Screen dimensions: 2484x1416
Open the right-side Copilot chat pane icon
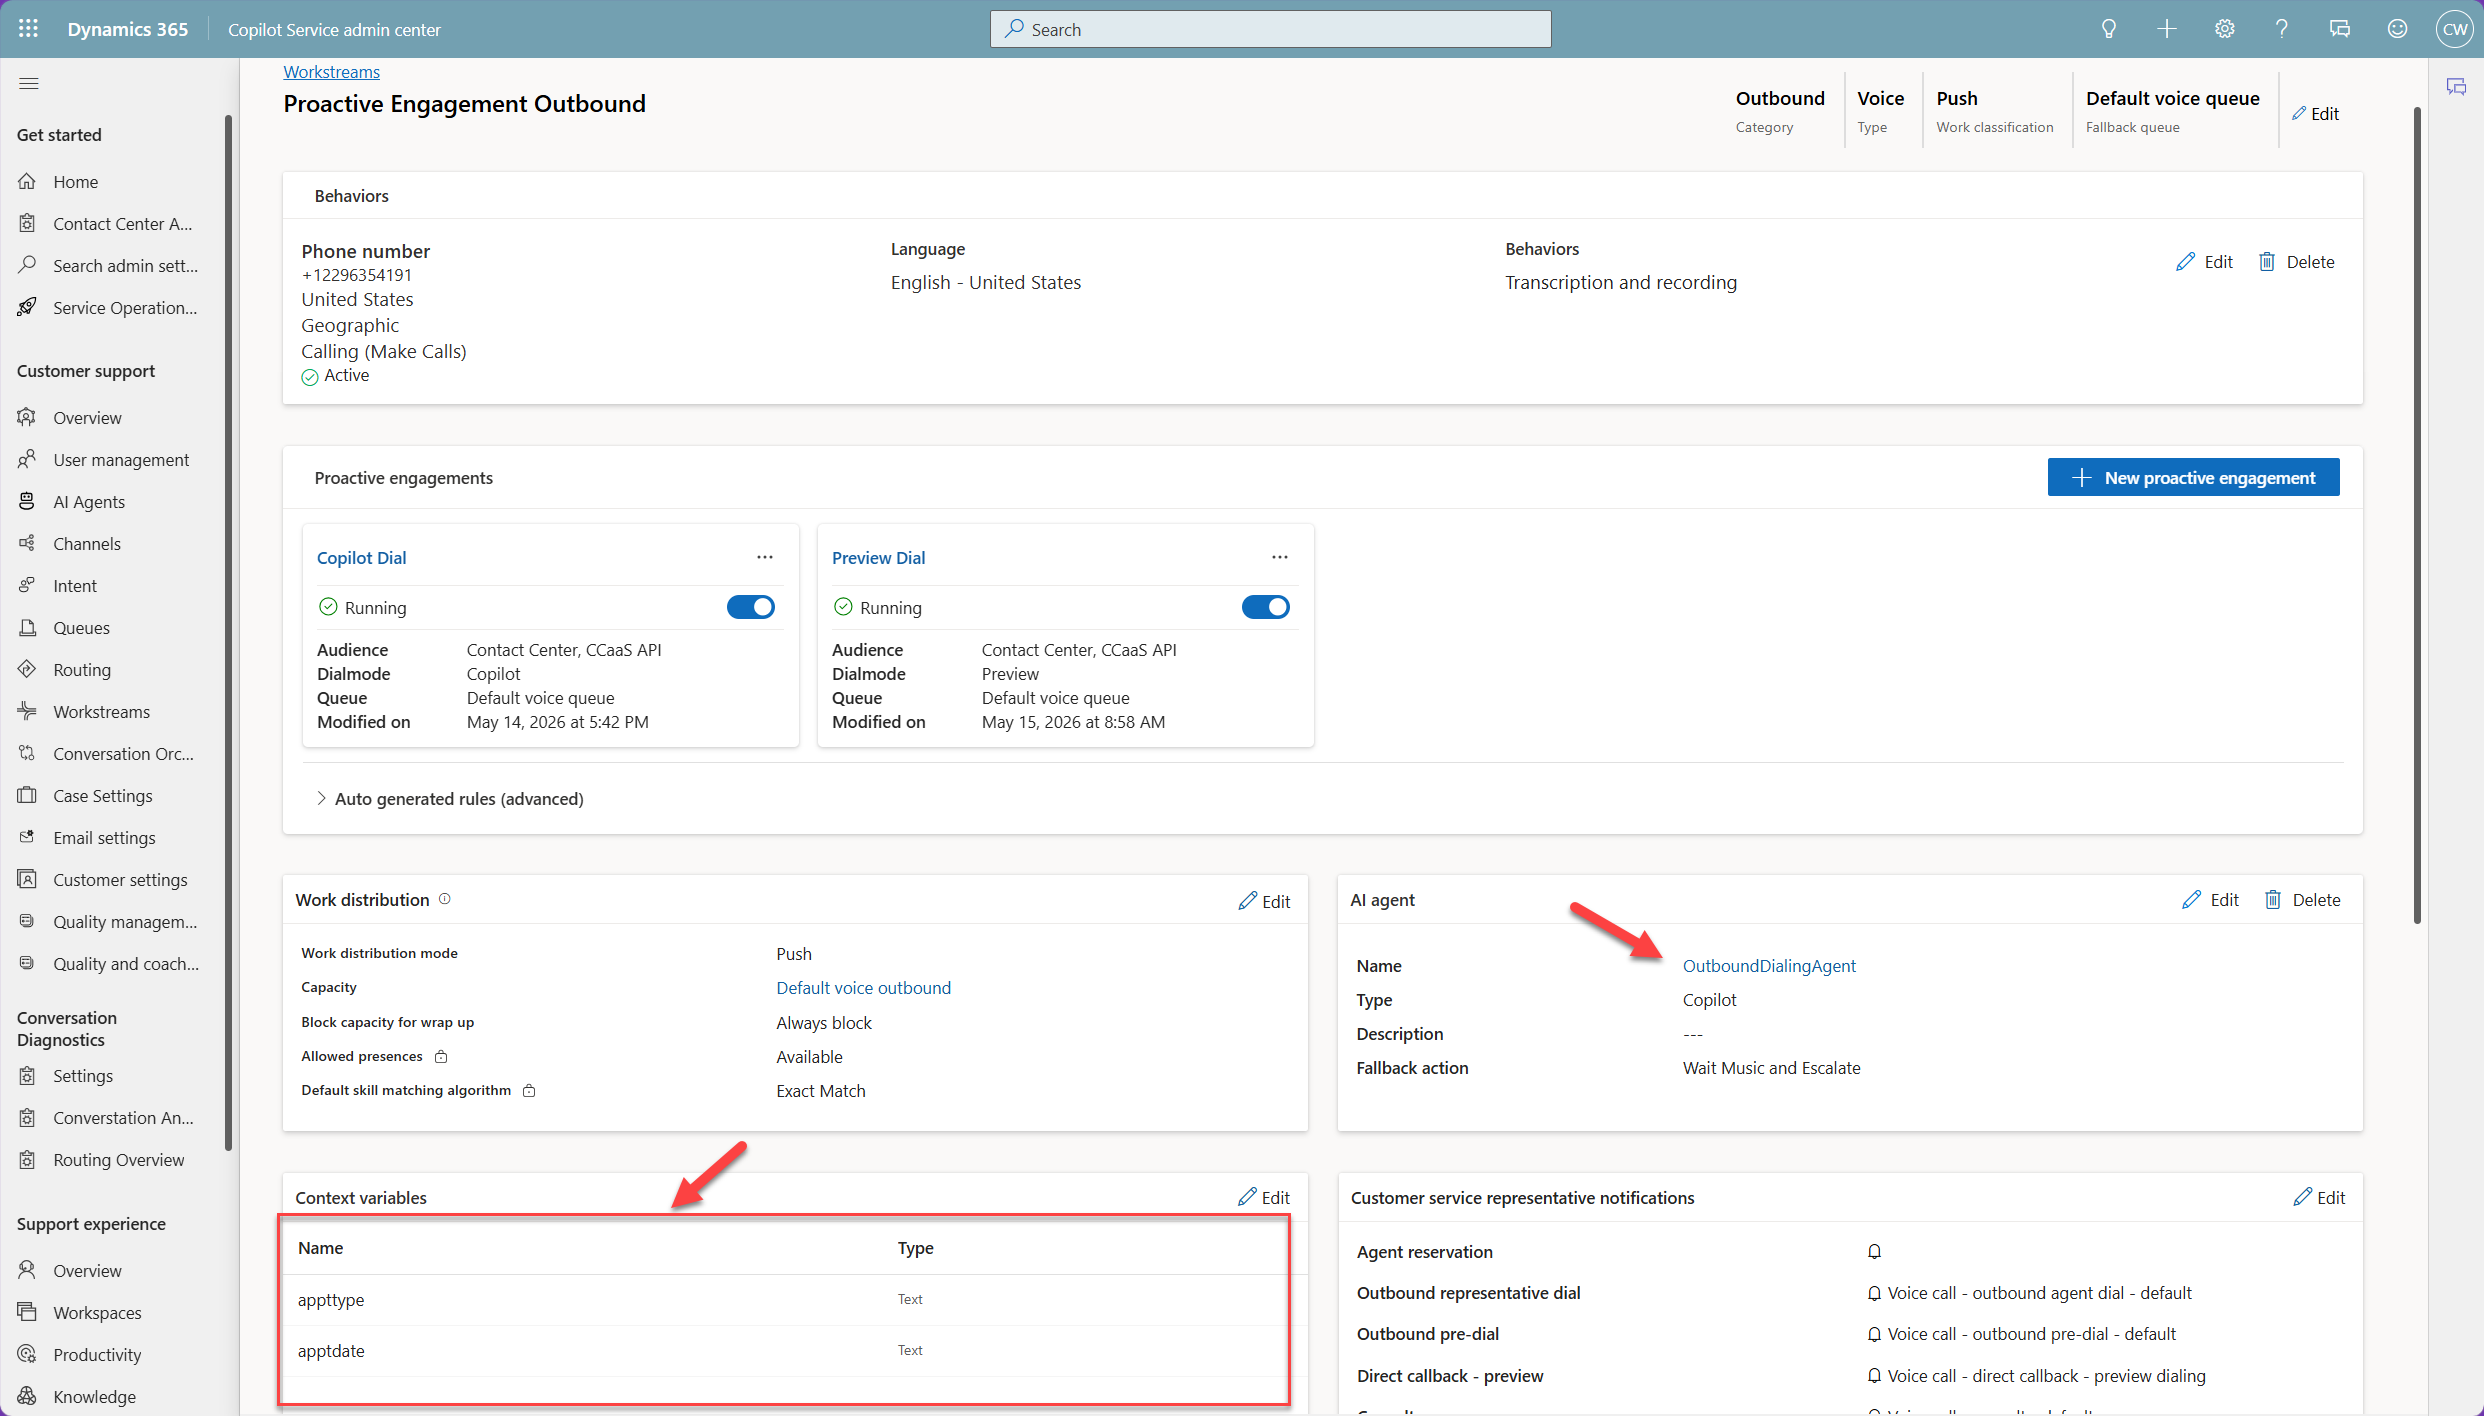pyautogui.click(x=2456, y=87)
